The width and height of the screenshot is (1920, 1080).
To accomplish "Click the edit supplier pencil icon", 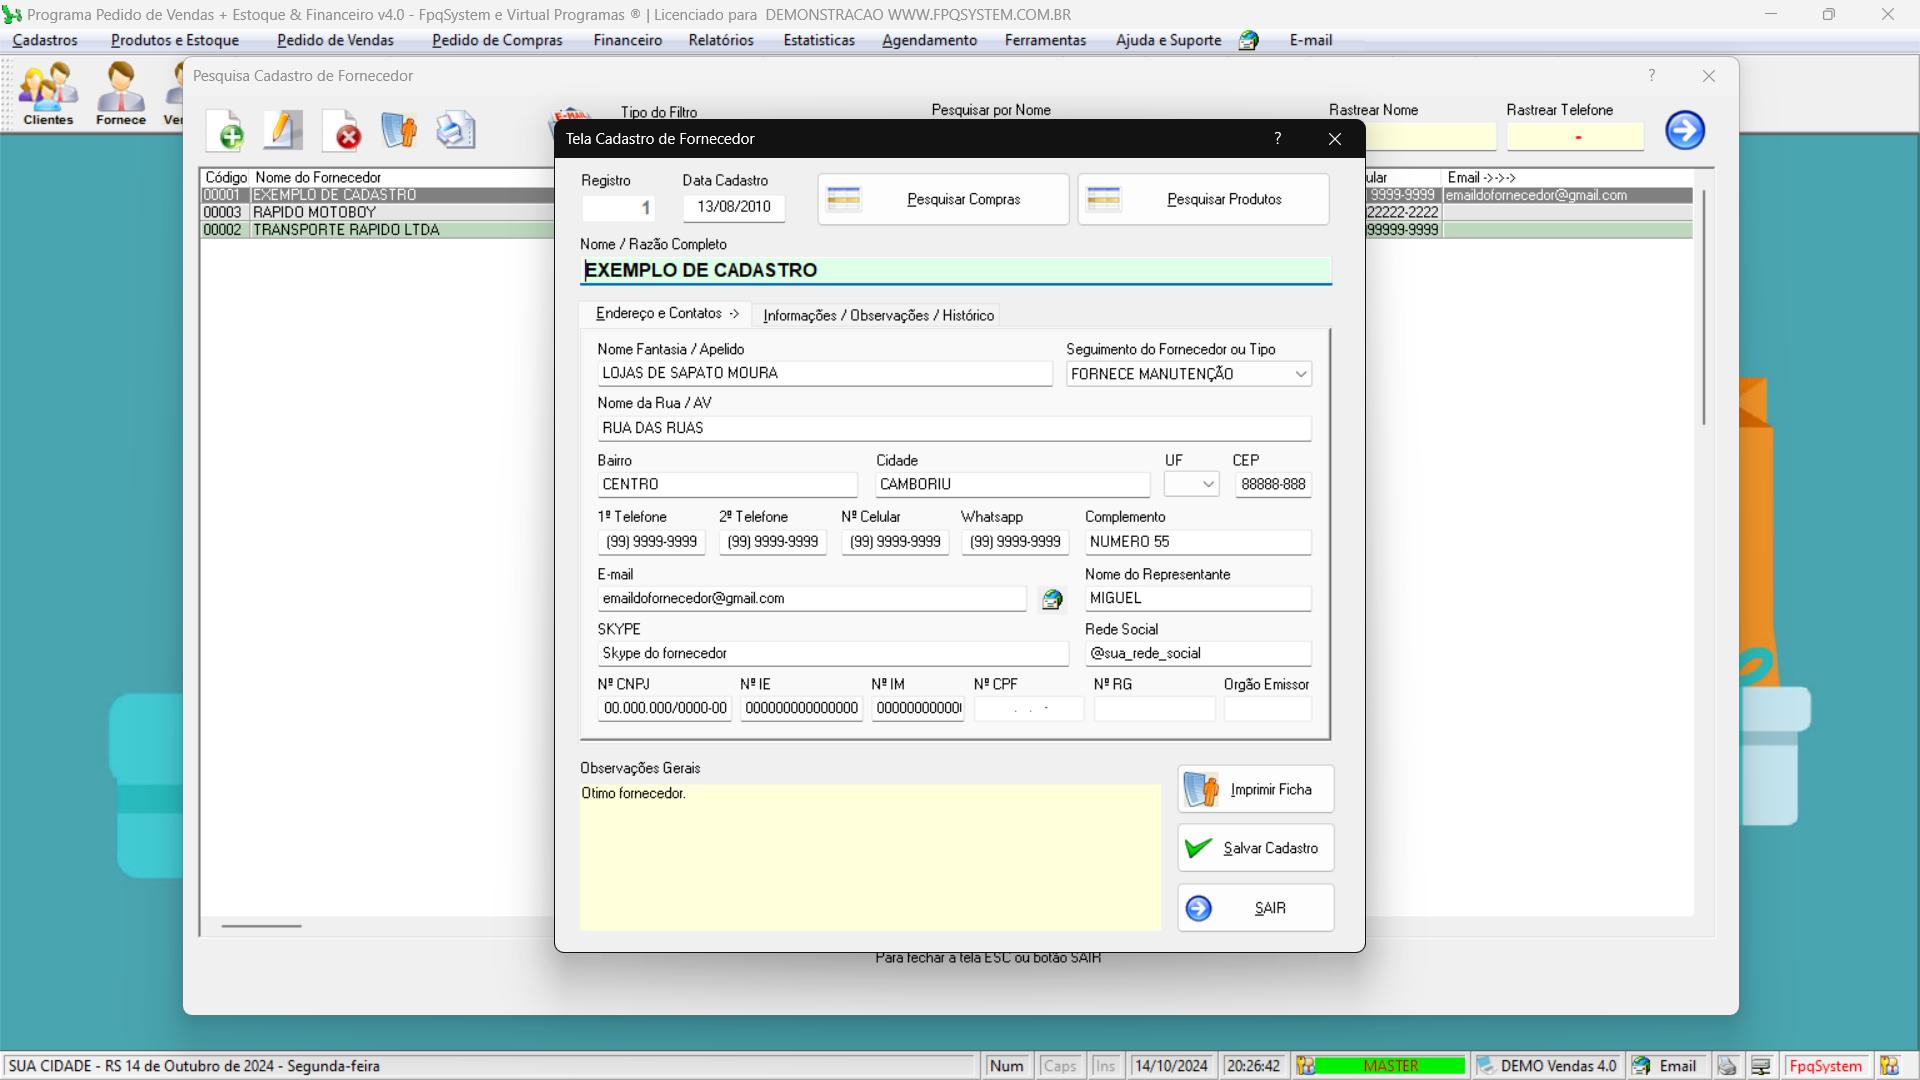I will [x=284, y=131].
